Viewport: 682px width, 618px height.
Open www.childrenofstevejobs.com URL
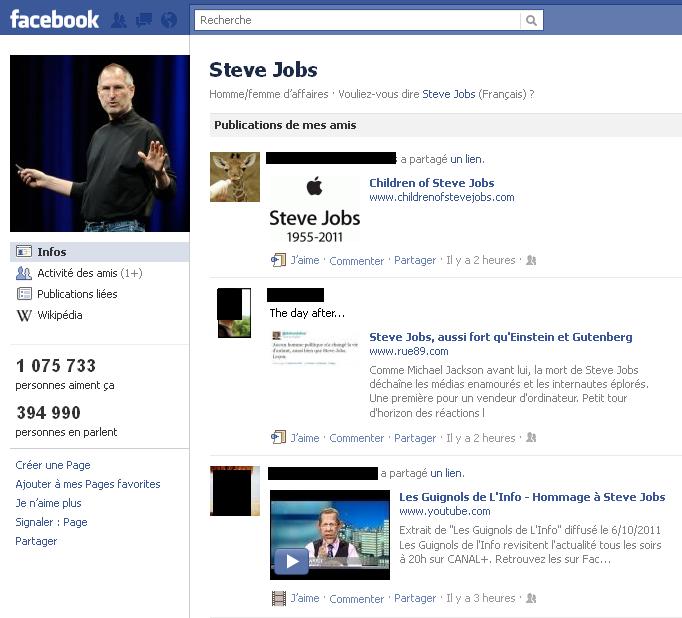(x=441, y=197)
